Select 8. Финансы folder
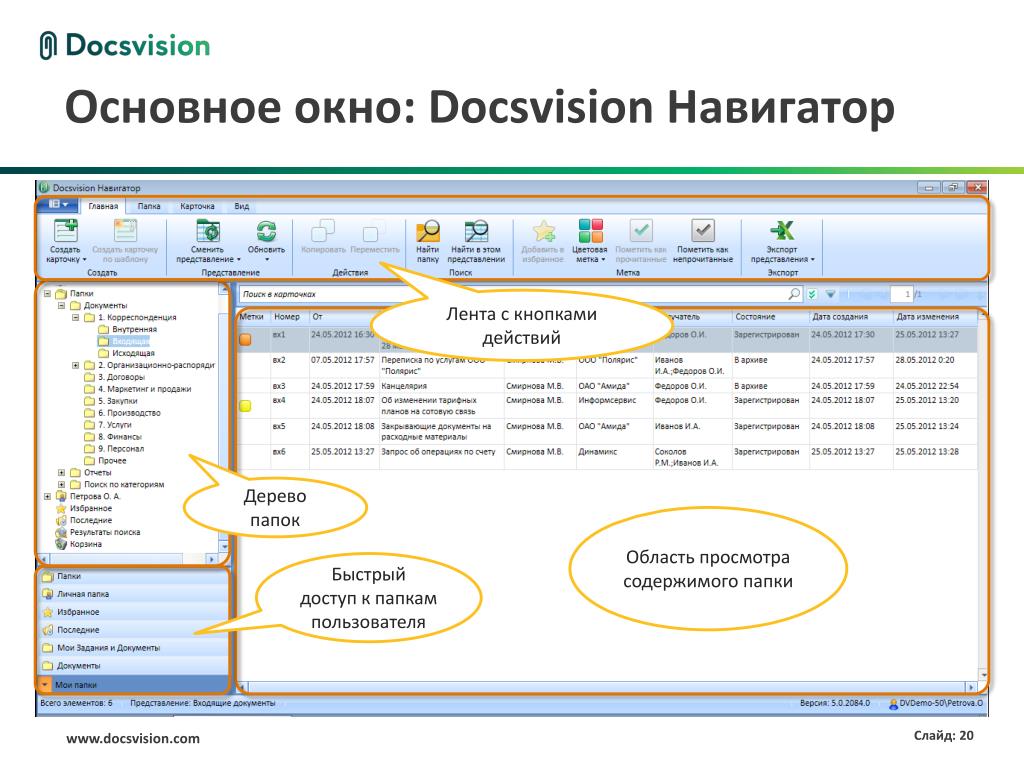This screenshot has width=1024, height=768. tap(120, 436)
